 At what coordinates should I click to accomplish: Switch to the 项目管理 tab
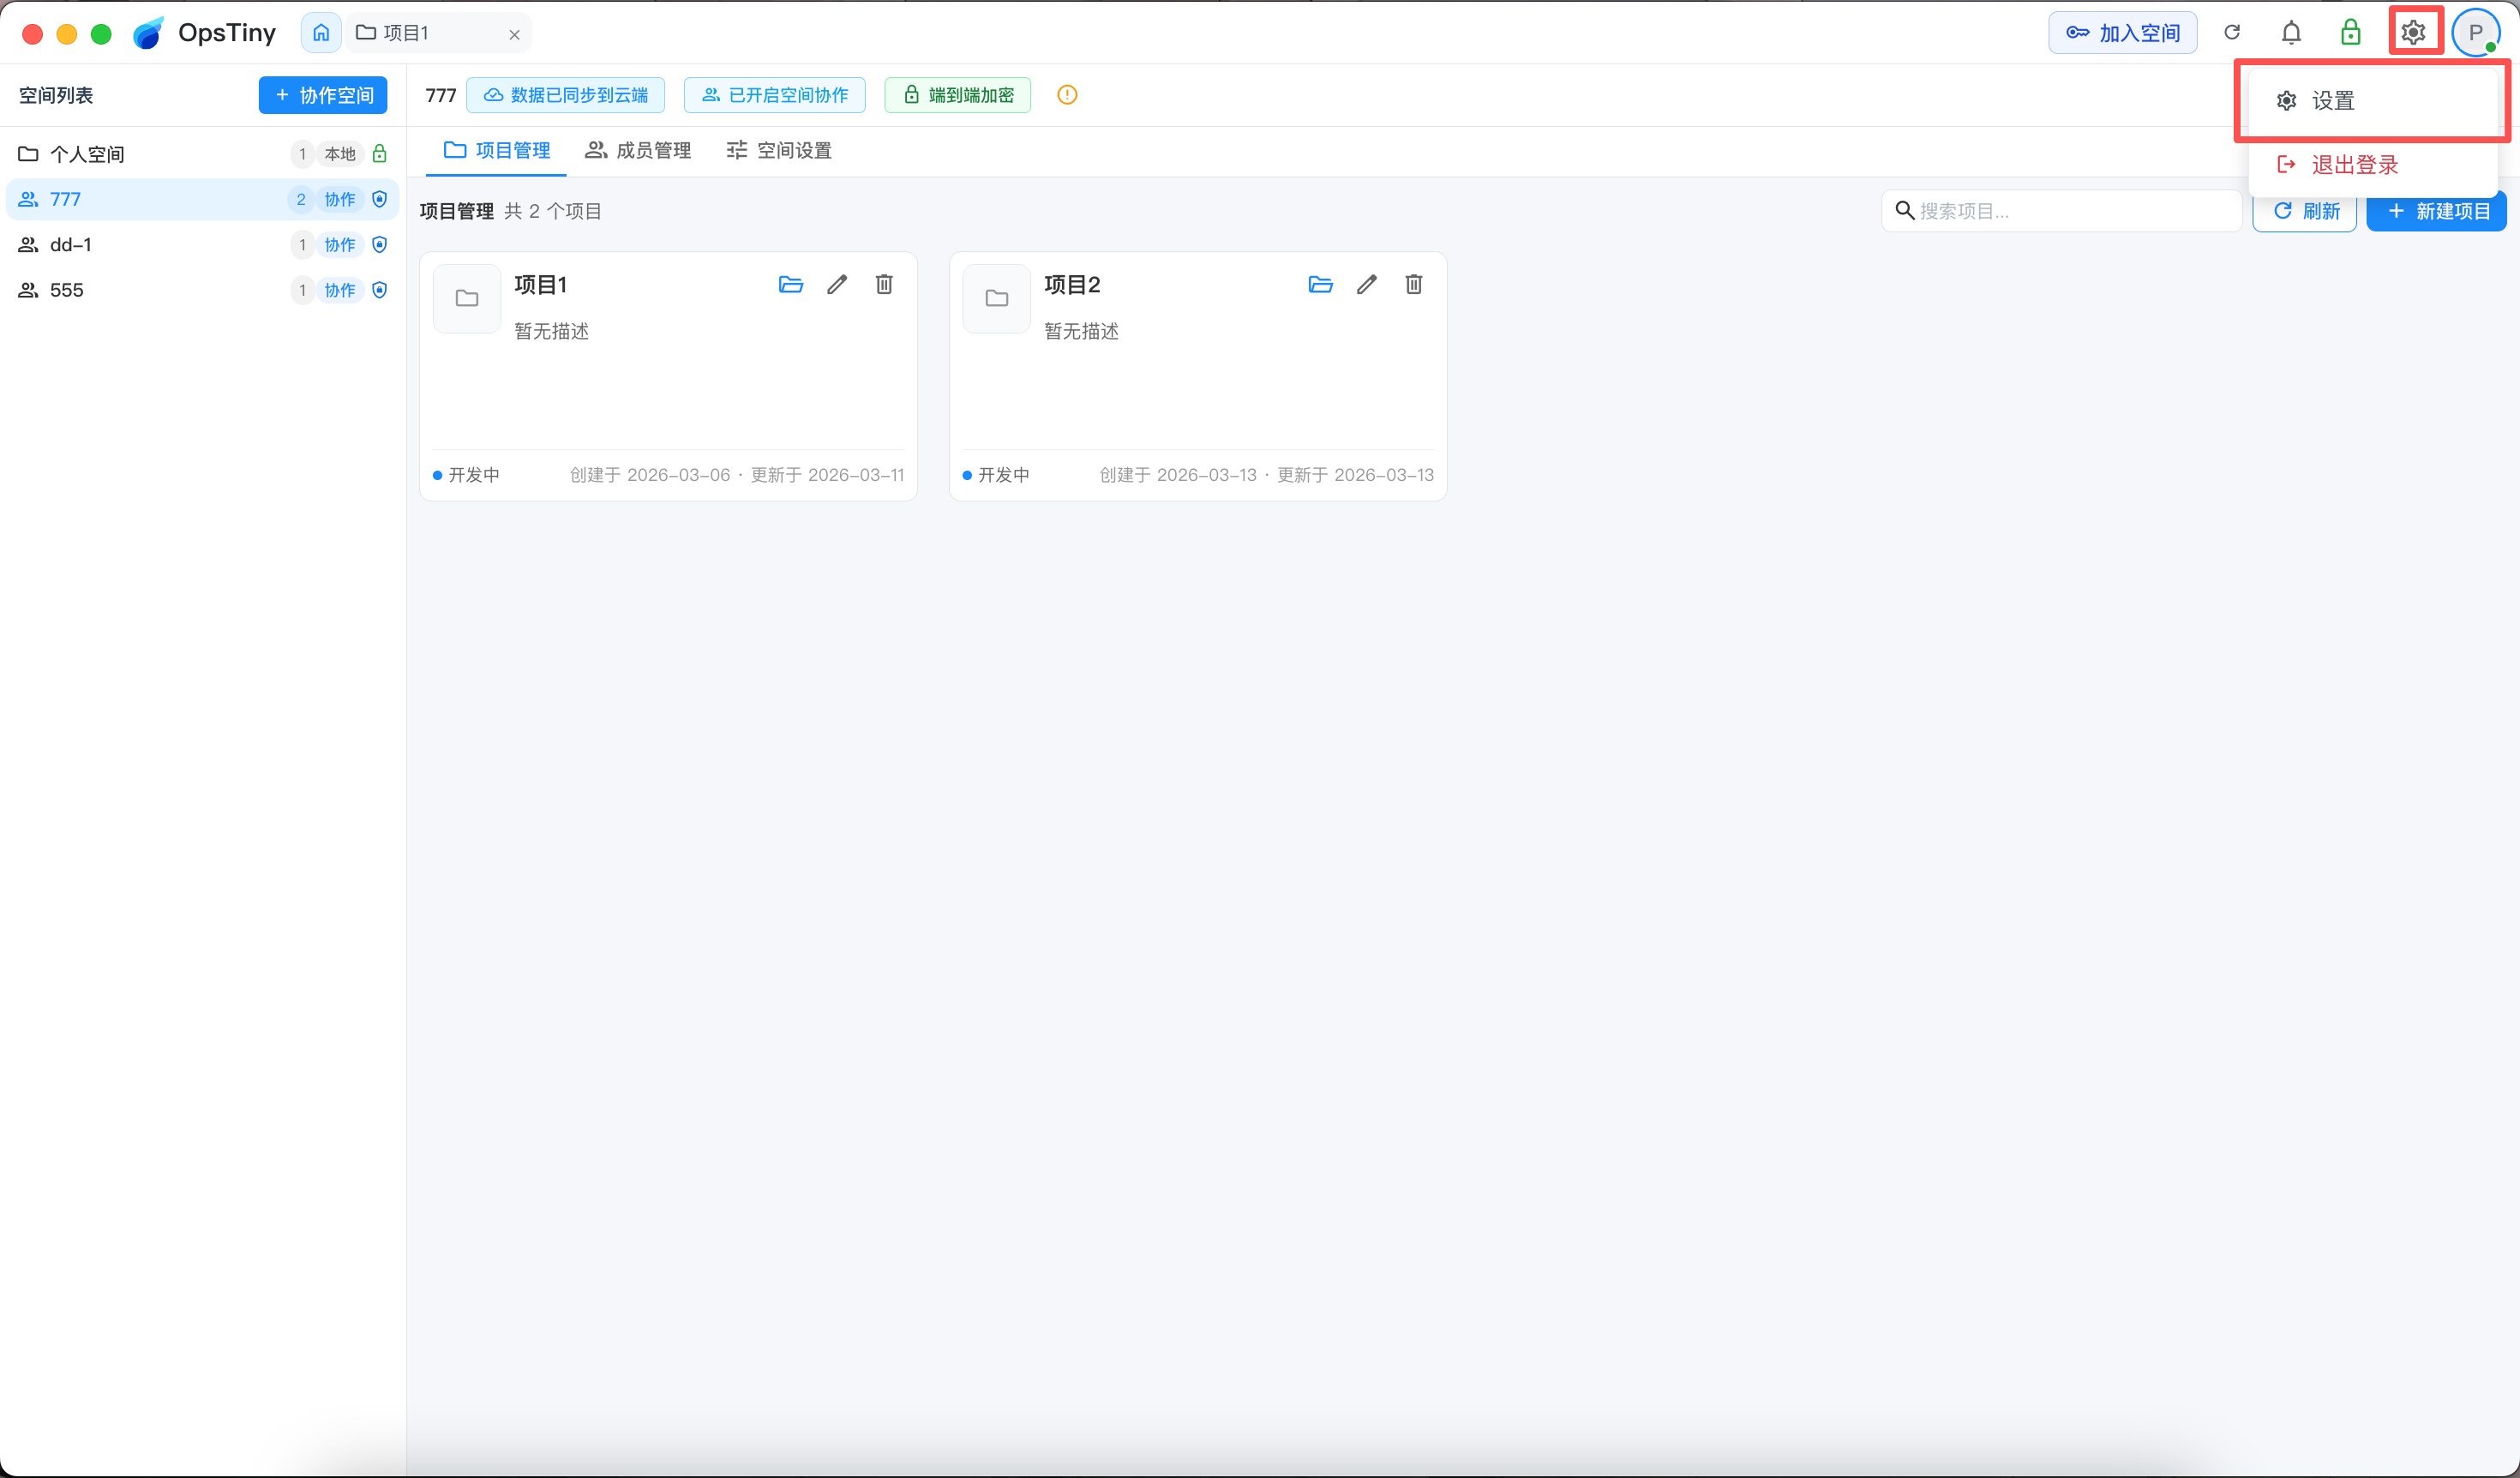pyautogui.click(x=497, y=150)
